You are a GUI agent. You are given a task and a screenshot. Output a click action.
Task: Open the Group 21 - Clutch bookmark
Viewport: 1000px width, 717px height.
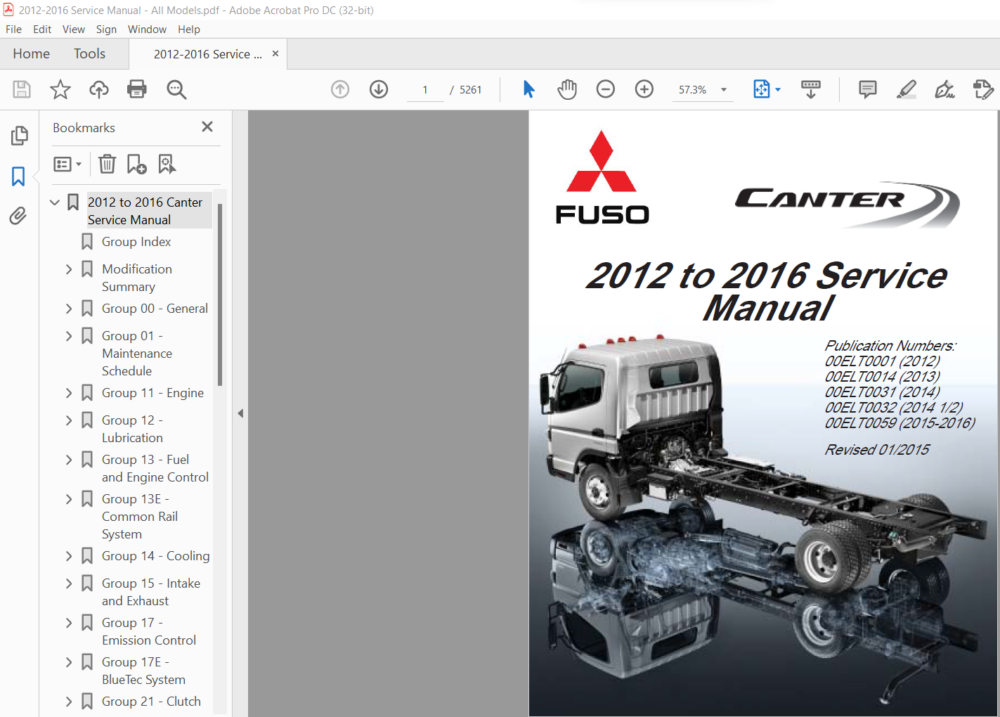click(151, 702)
